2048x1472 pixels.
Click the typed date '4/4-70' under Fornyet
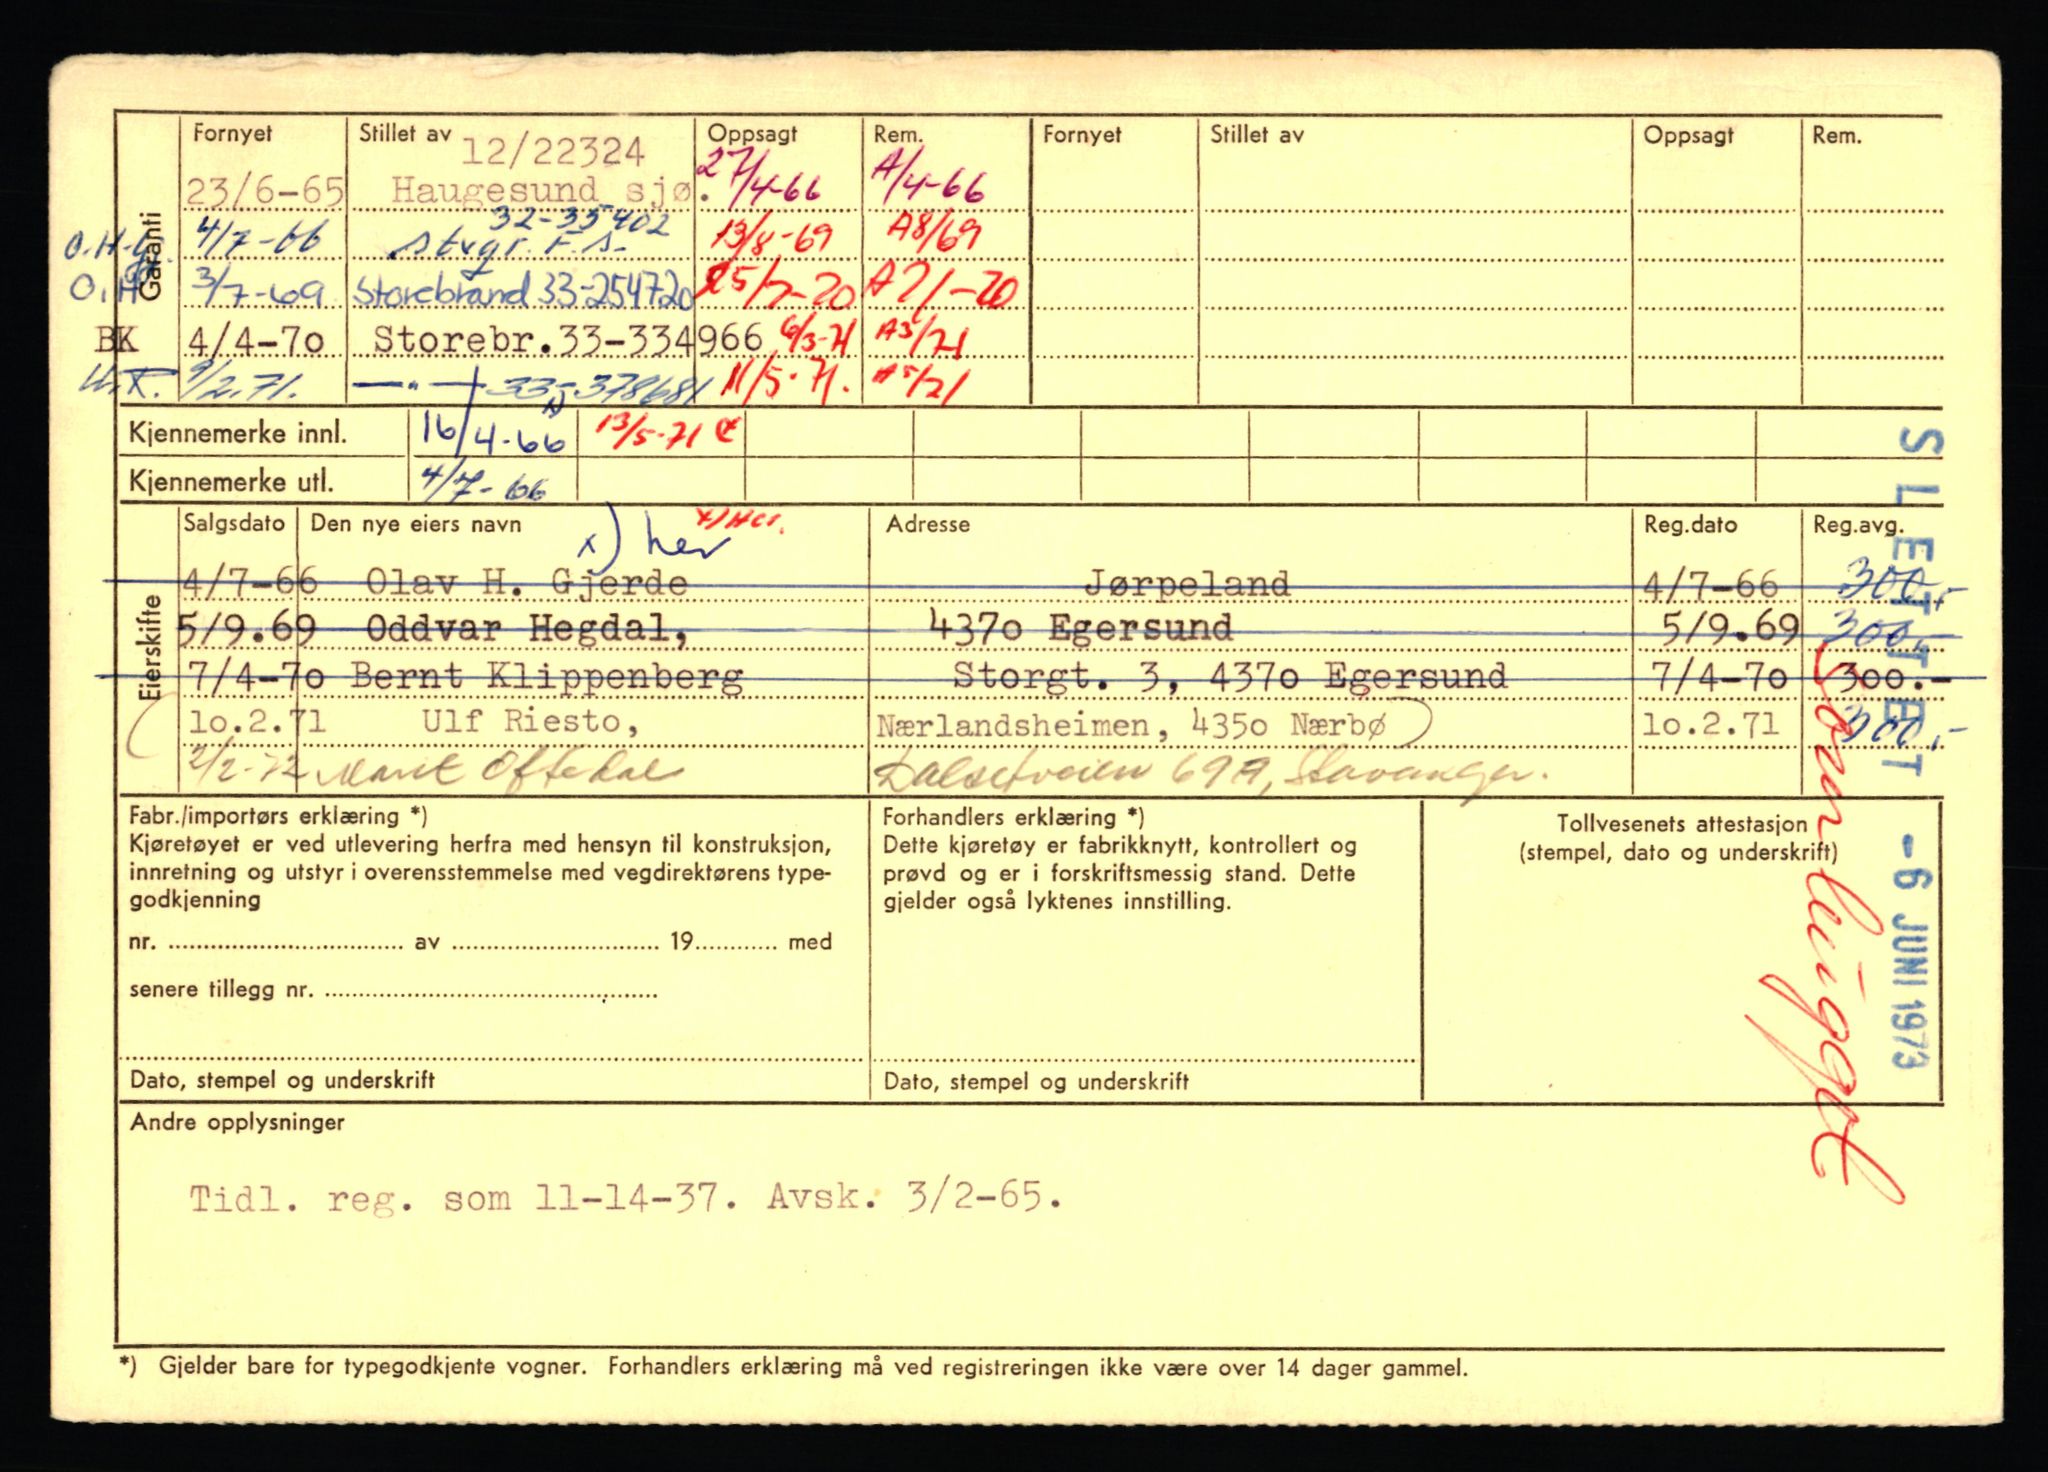point(256,340)
